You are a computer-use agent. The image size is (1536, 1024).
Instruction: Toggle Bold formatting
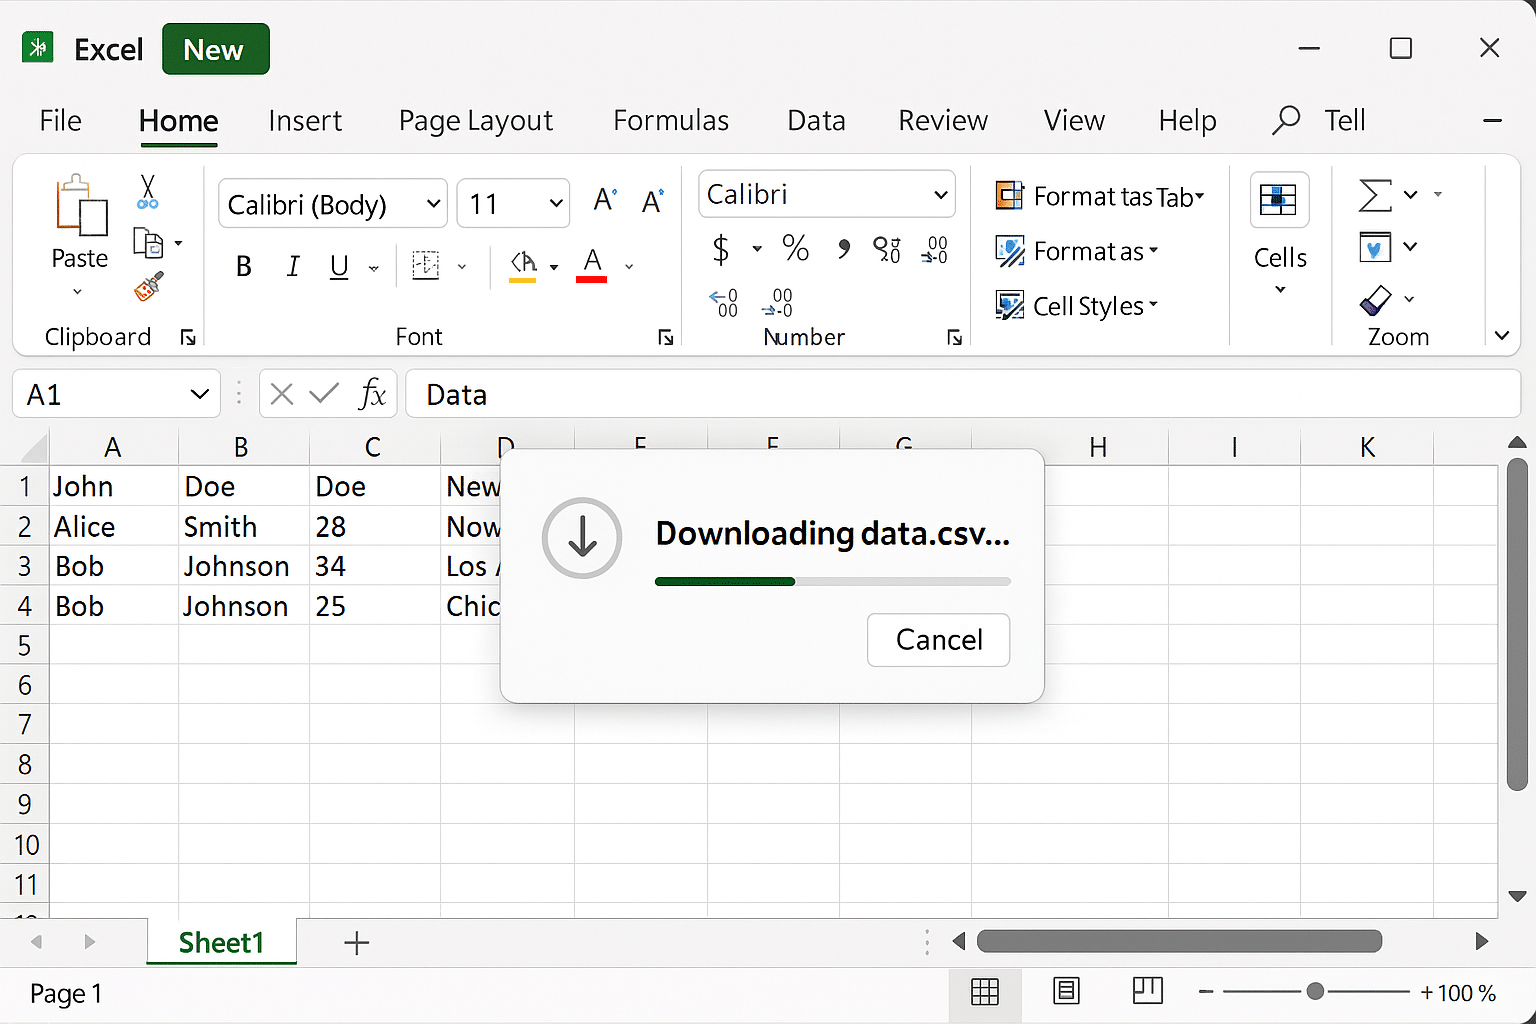244,266
